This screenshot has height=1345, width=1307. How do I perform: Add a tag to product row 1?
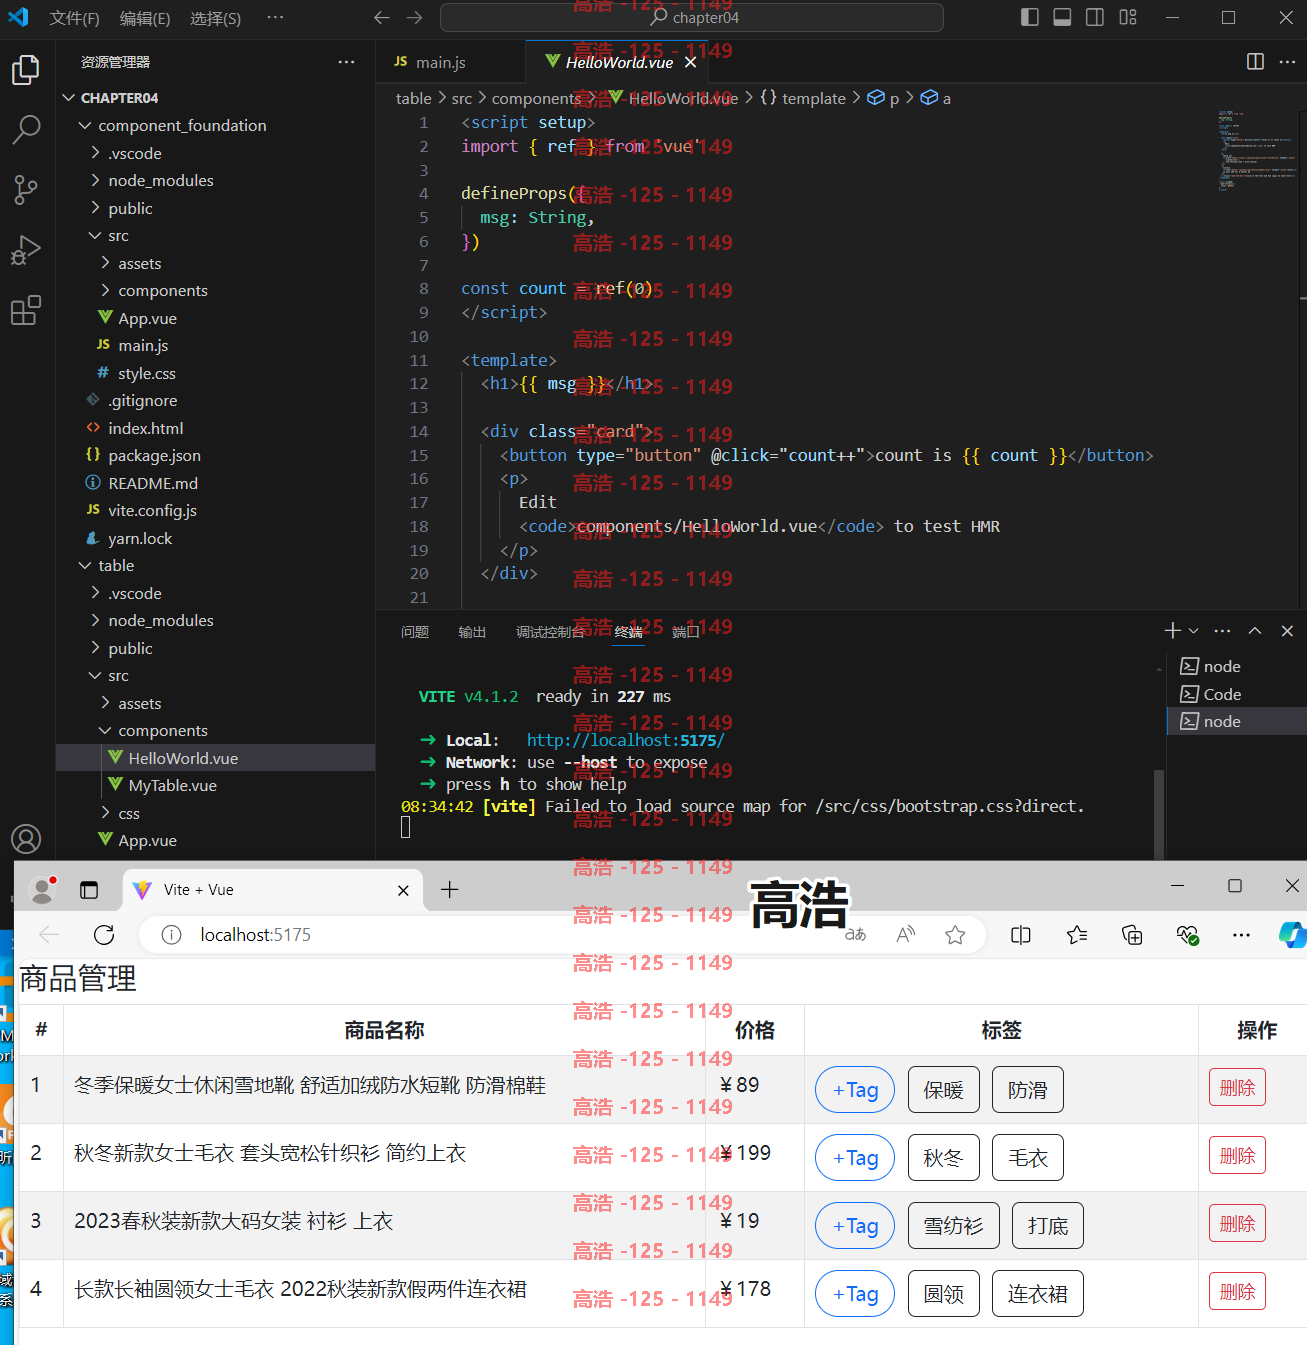(x=856, y=1090)
